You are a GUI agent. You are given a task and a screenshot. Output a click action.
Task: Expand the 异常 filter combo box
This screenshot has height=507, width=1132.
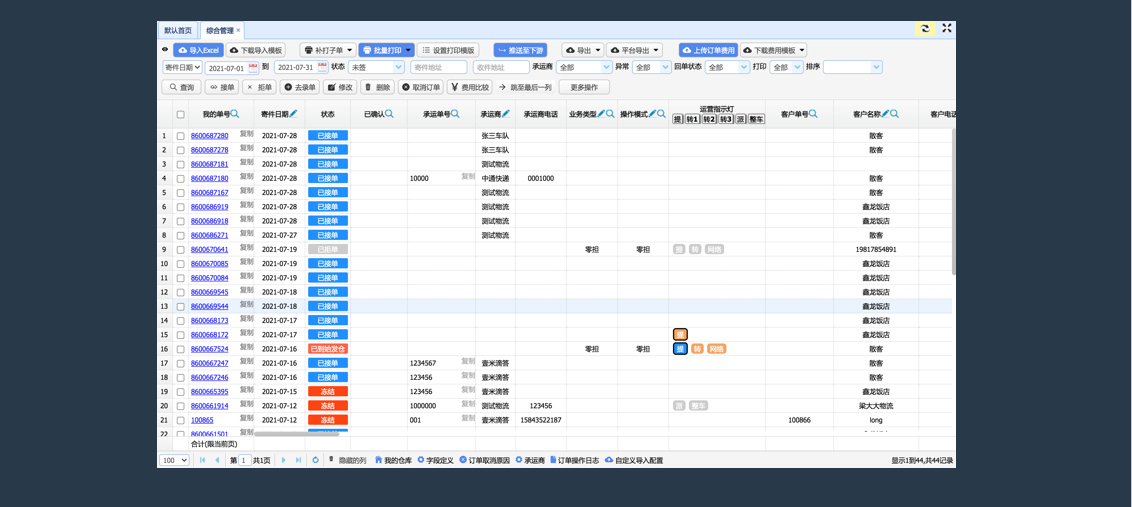pos(666,67)
